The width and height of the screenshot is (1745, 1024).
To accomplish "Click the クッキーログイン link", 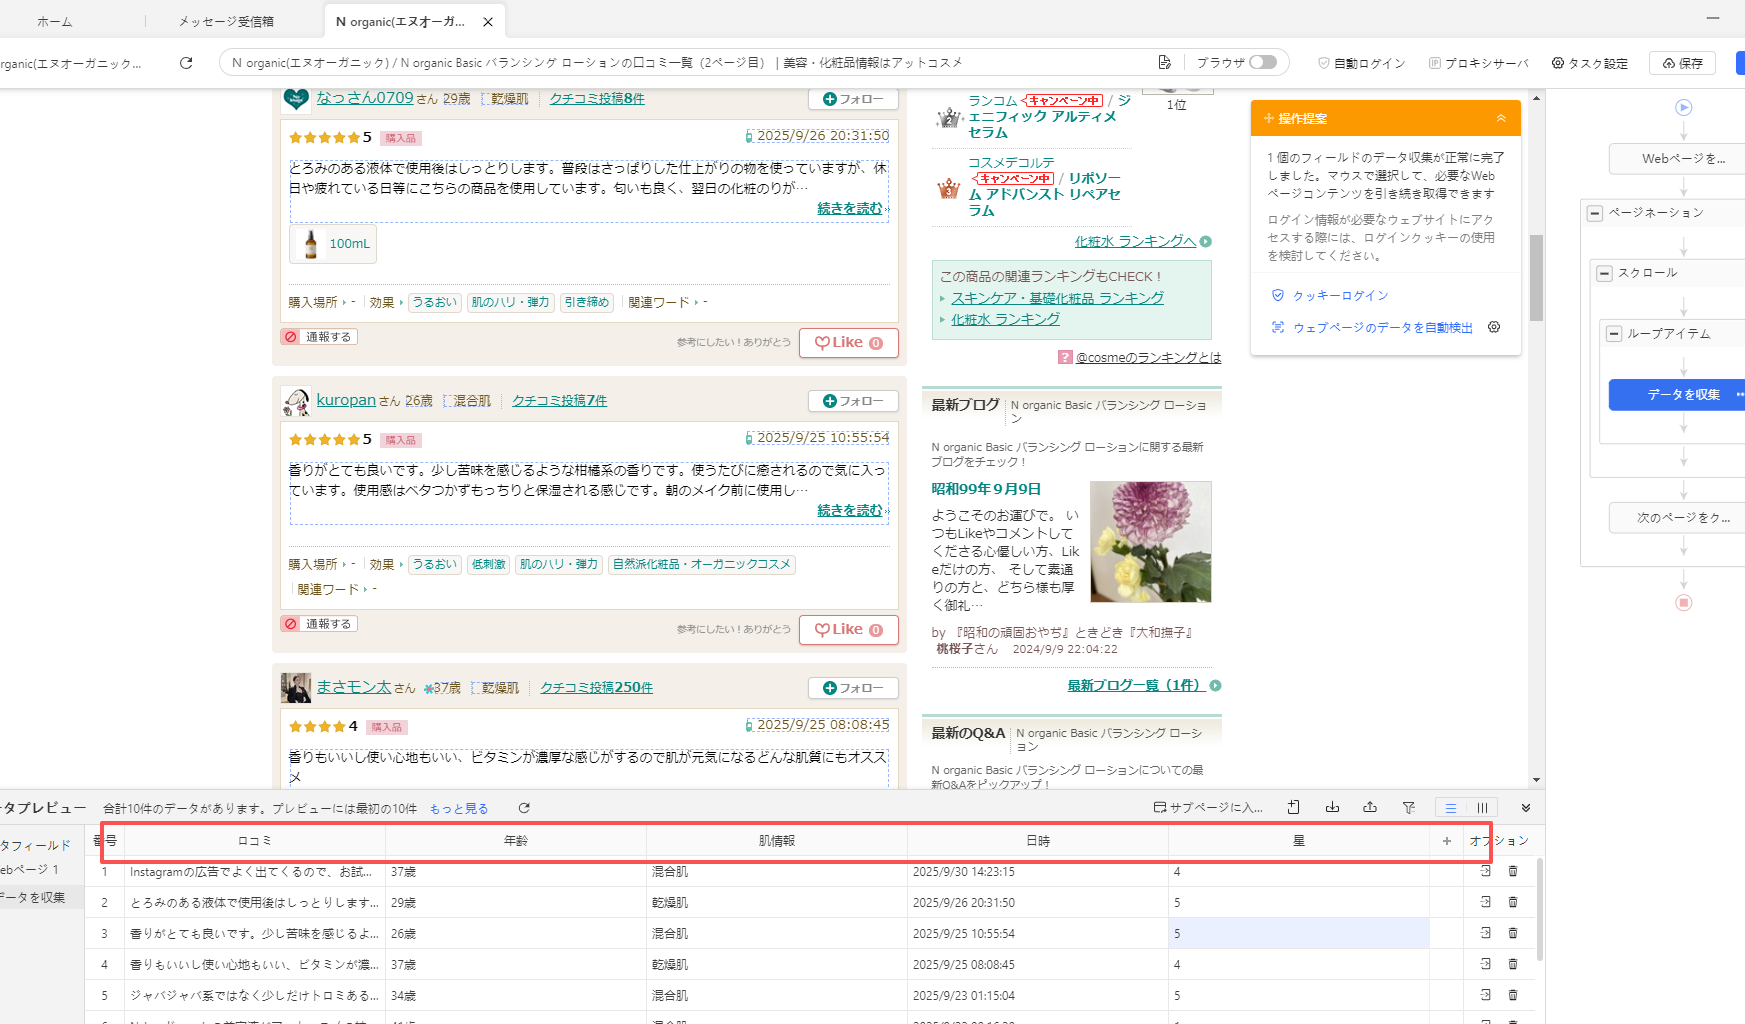I will [1340, 296].
